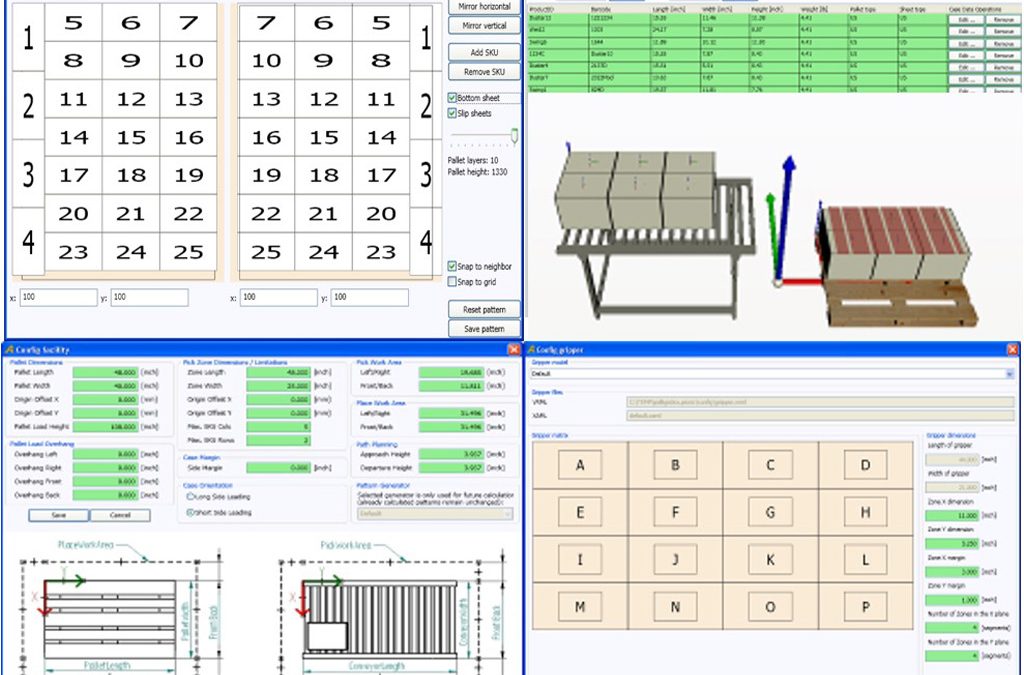This screenshot has height=675, width=1024.
Task: Select gripper zone F
Action: tap(675, 512)
